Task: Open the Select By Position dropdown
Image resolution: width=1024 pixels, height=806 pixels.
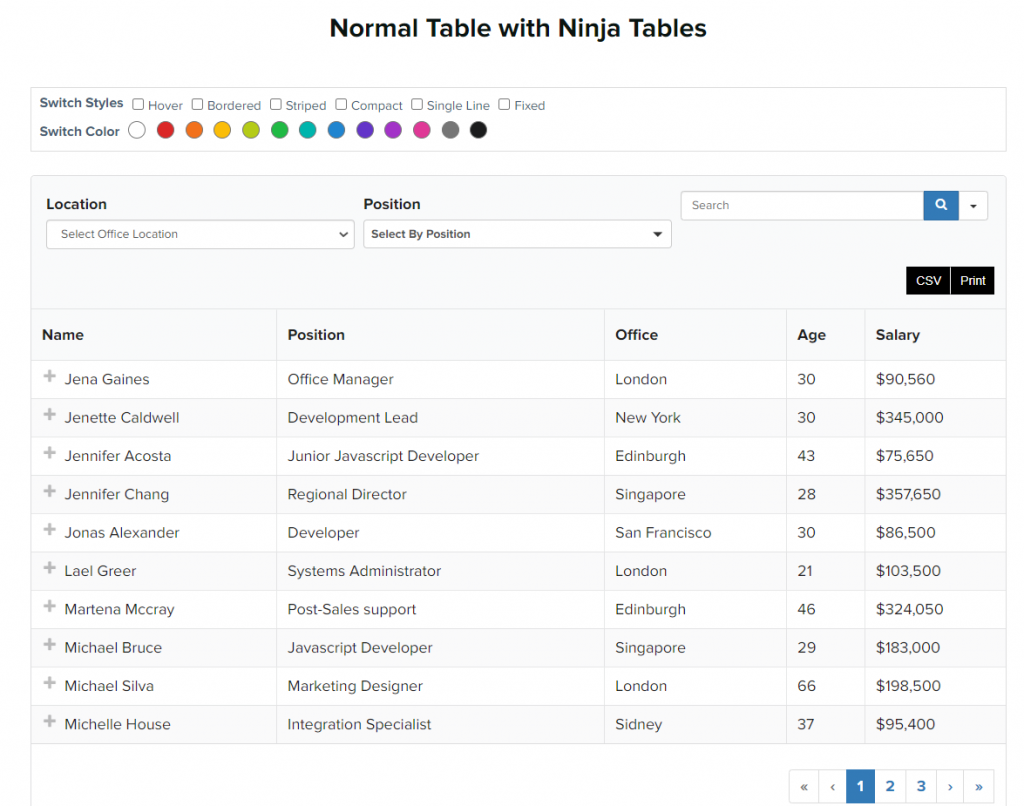Action: point(517,234)
